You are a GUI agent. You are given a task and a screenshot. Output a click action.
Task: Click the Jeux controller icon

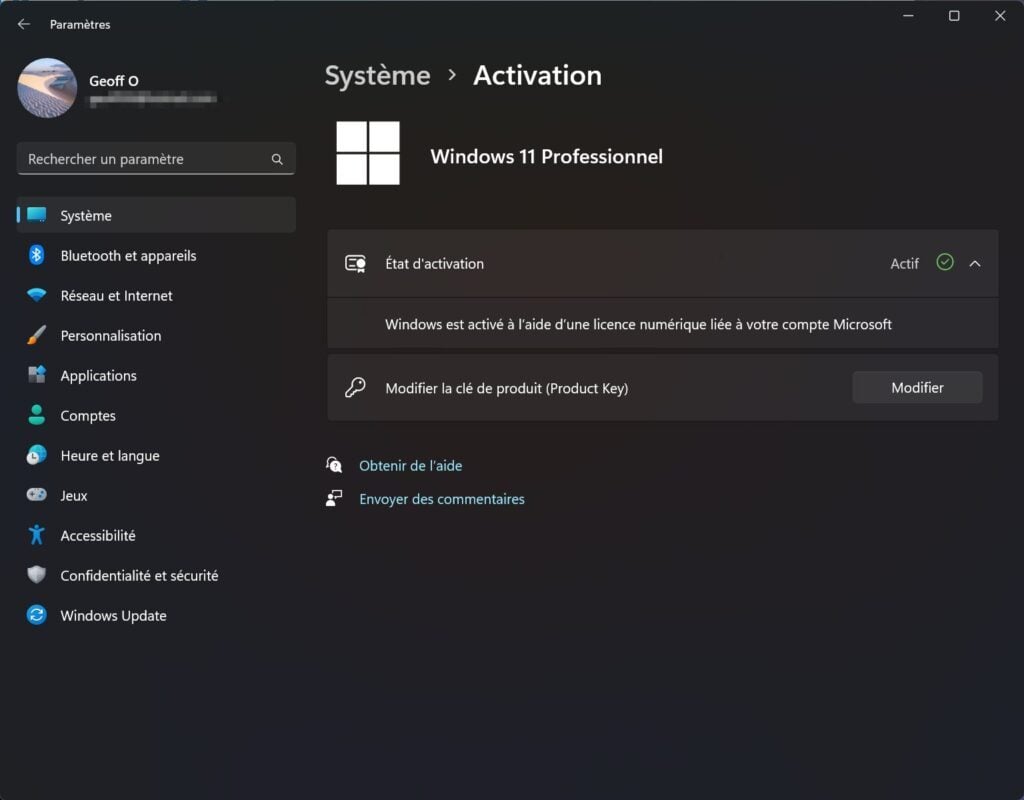[37, 494]
